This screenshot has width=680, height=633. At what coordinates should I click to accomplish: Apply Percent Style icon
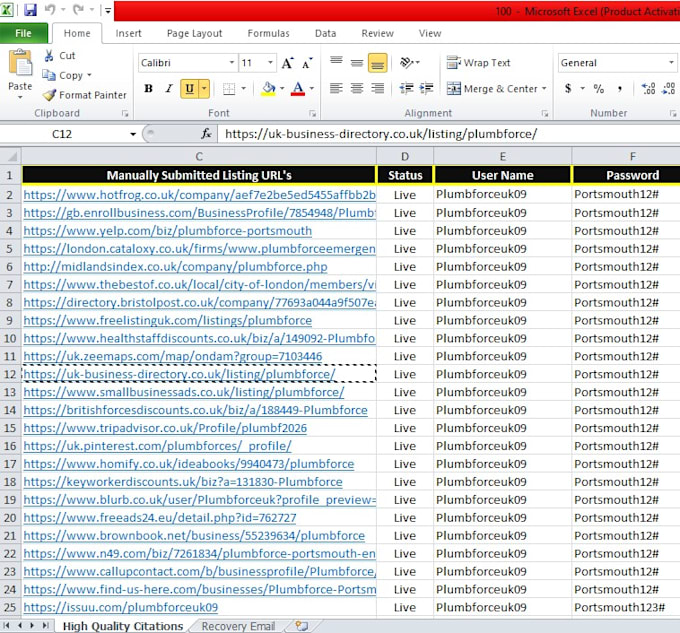click(x=599, y=89)
